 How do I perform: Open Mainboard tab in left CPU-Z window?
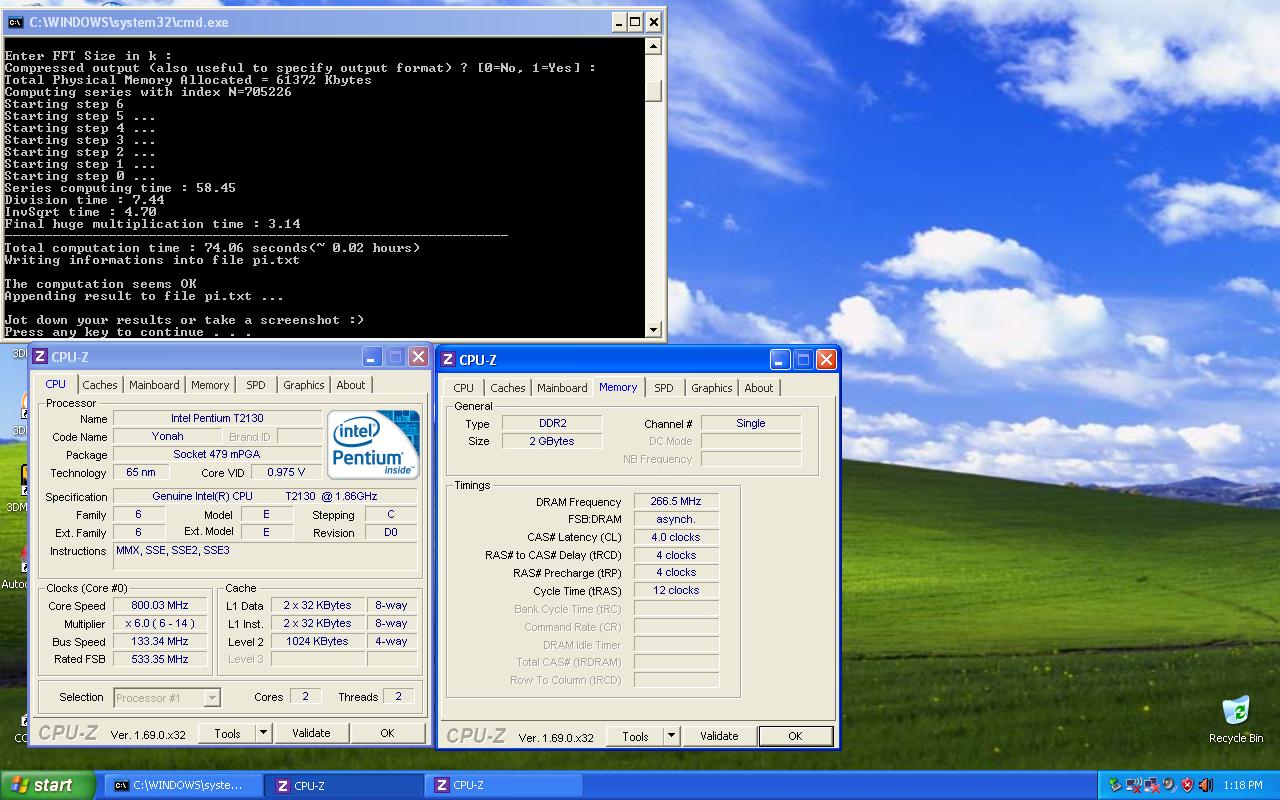click(x=154, y=385)
